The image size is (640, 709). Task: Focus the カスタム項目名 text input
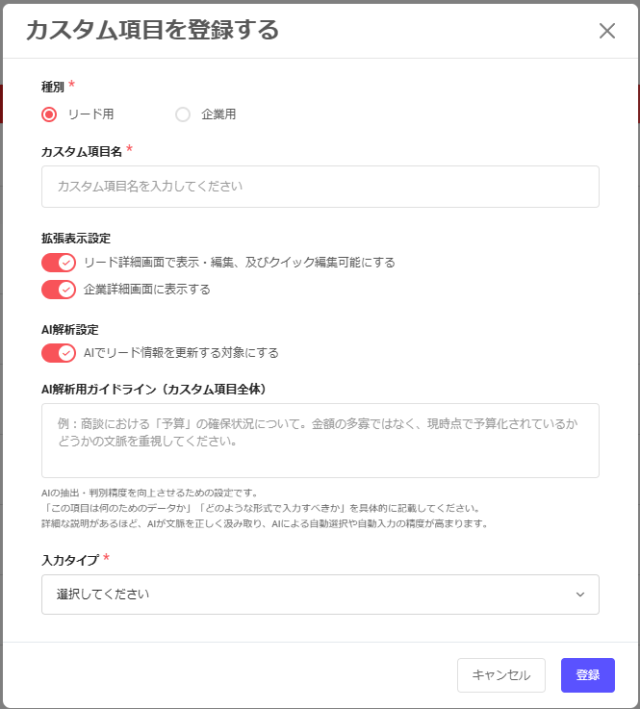click(320, 186)
